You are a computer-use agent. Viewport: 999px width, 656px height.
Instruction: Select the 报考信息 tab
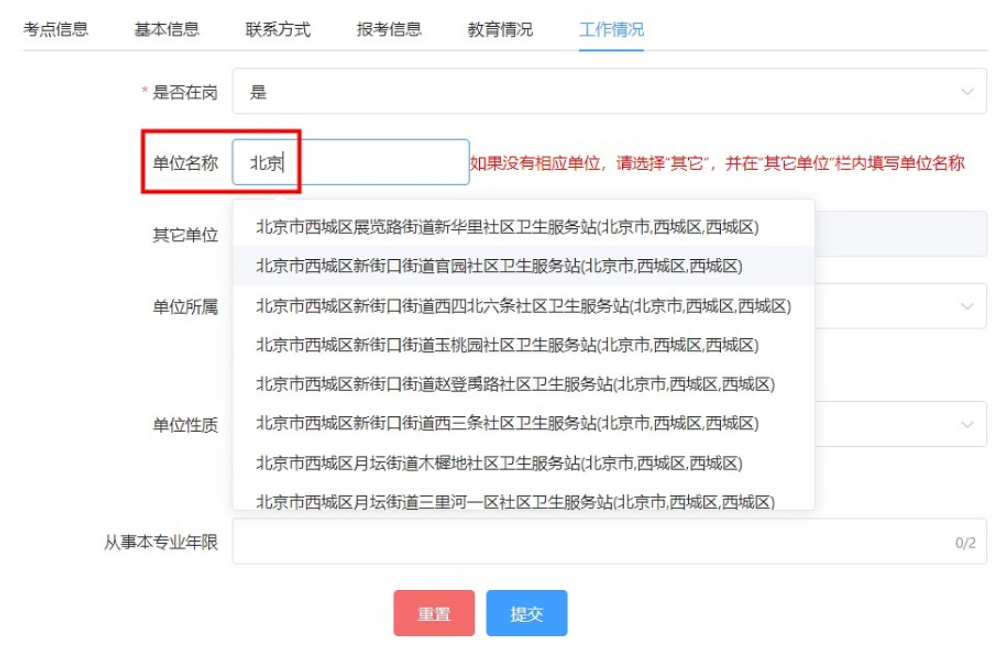pyautogui.click(x=389, y=29)
